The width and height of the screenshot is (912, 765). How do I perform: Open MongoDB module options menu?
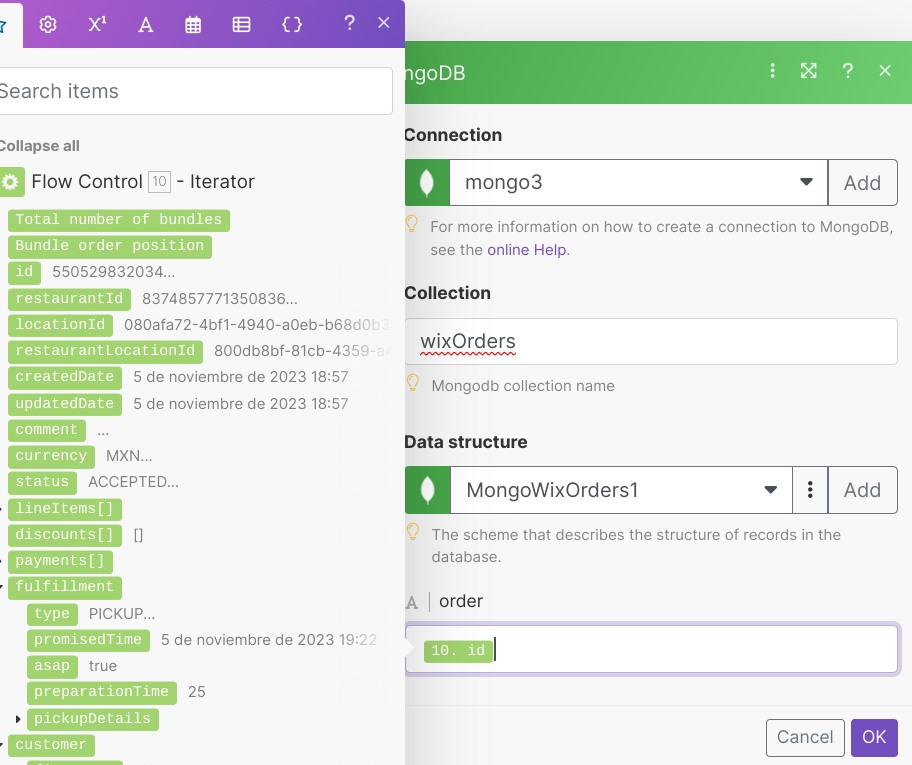coord(772,71)
